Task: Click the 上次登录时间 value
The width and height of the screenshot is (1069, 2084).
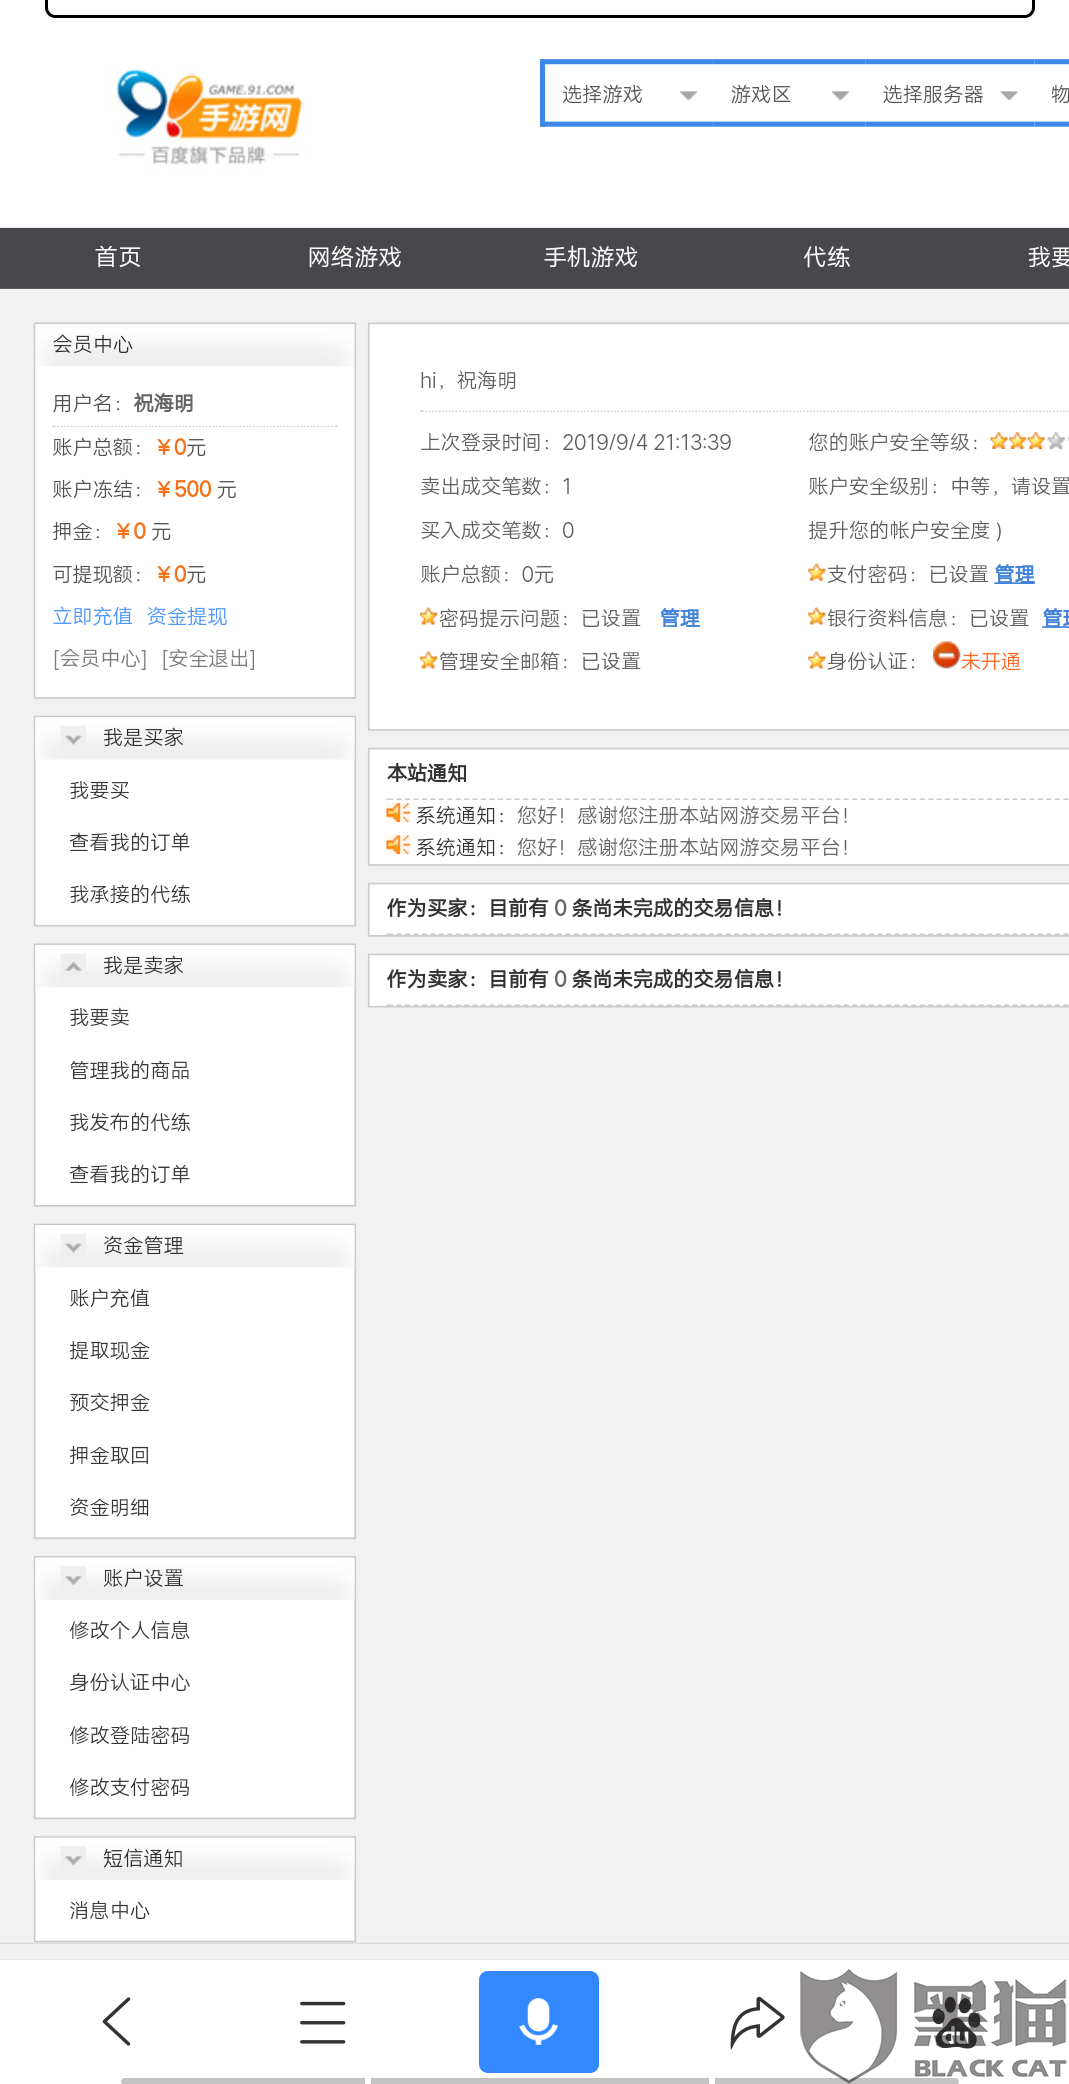Action: [647, 442]
